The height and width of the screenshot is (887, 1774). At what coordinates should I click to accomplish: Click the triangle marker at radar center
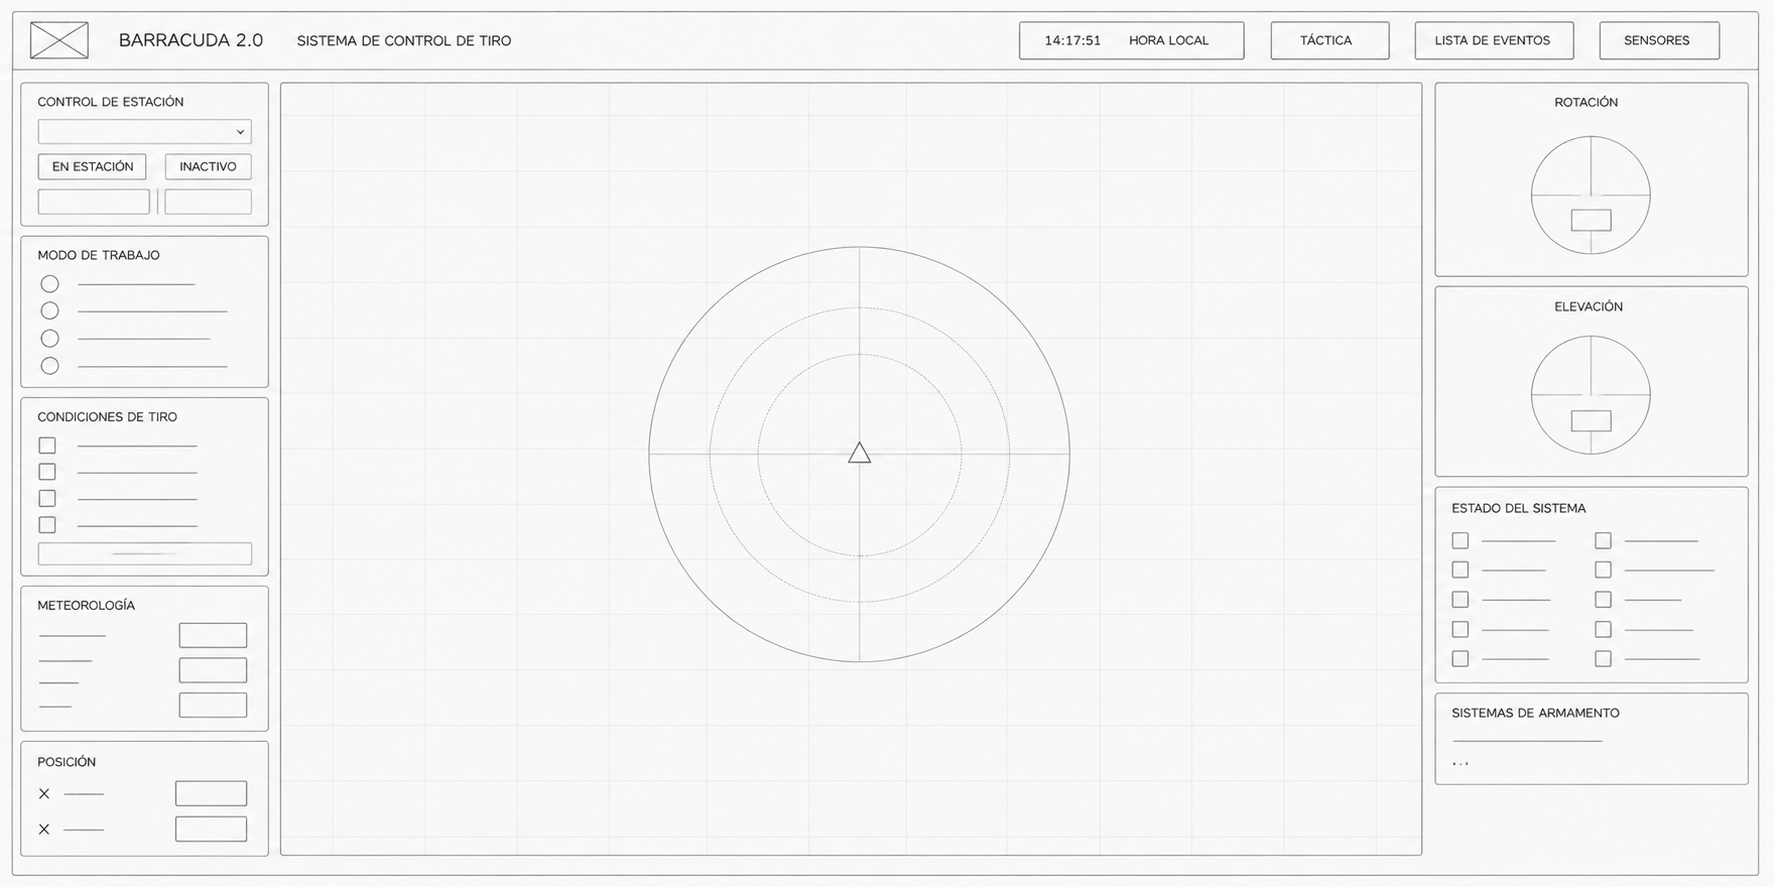click(859, 453)
